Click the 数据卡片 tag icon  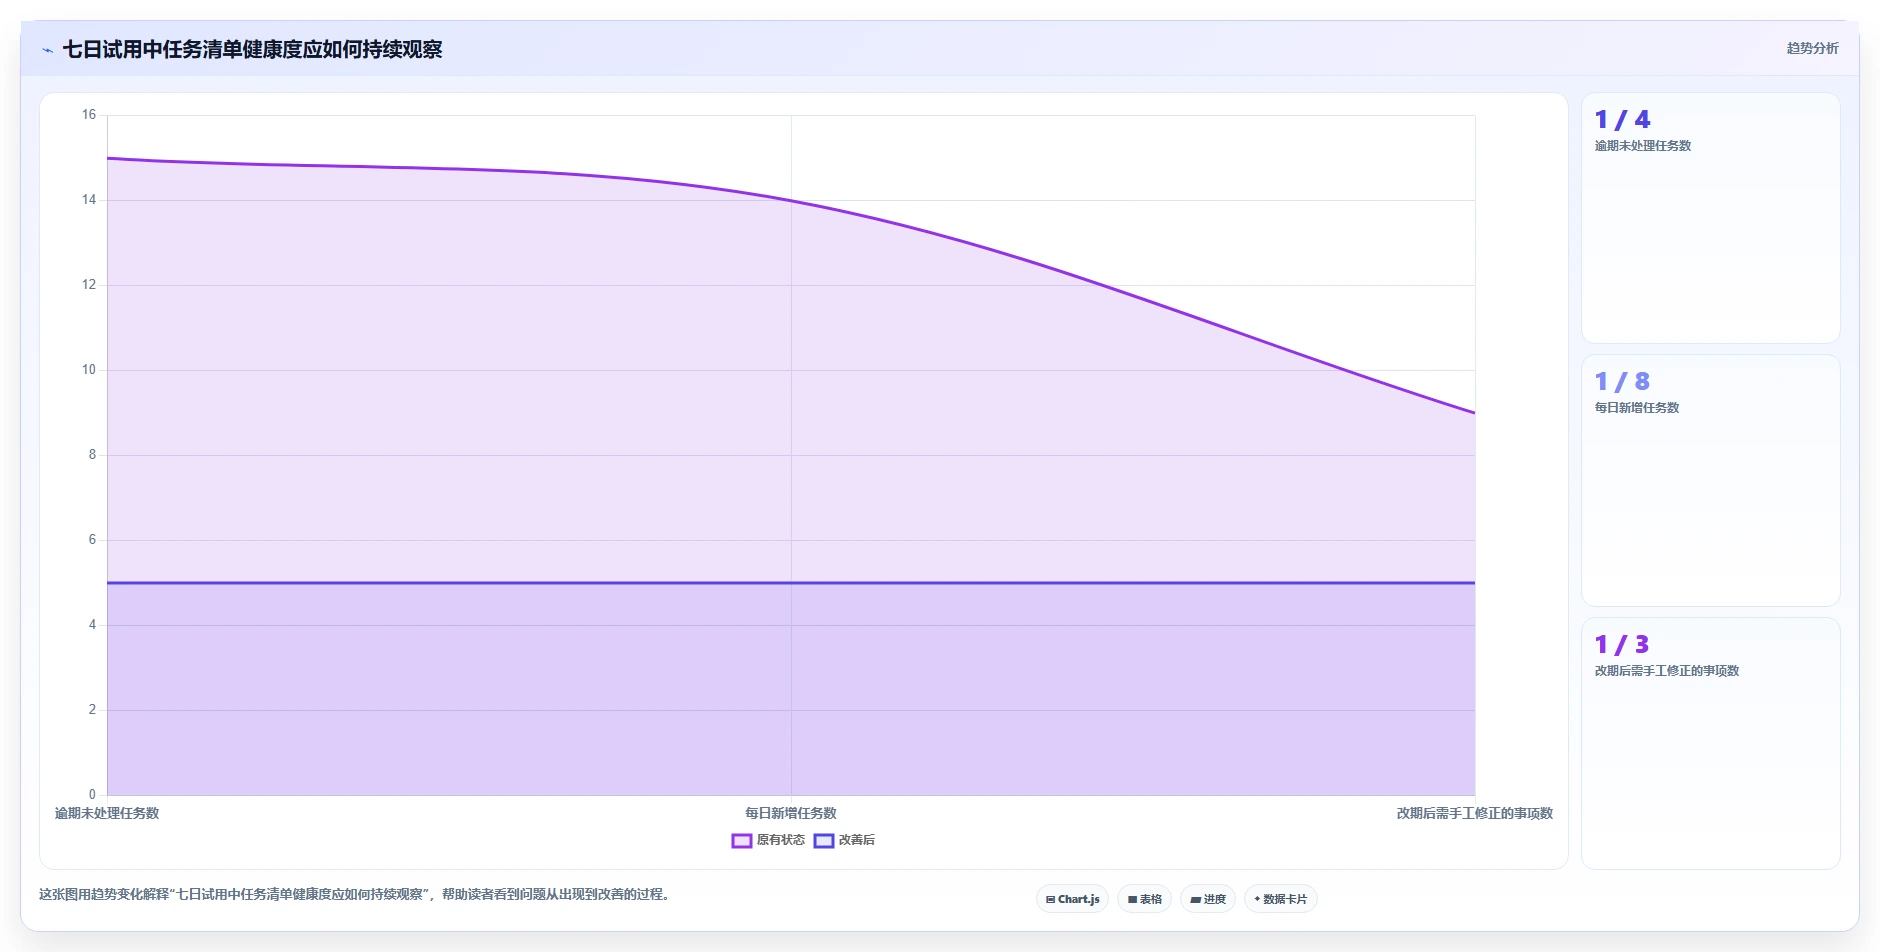[1257, 899]
